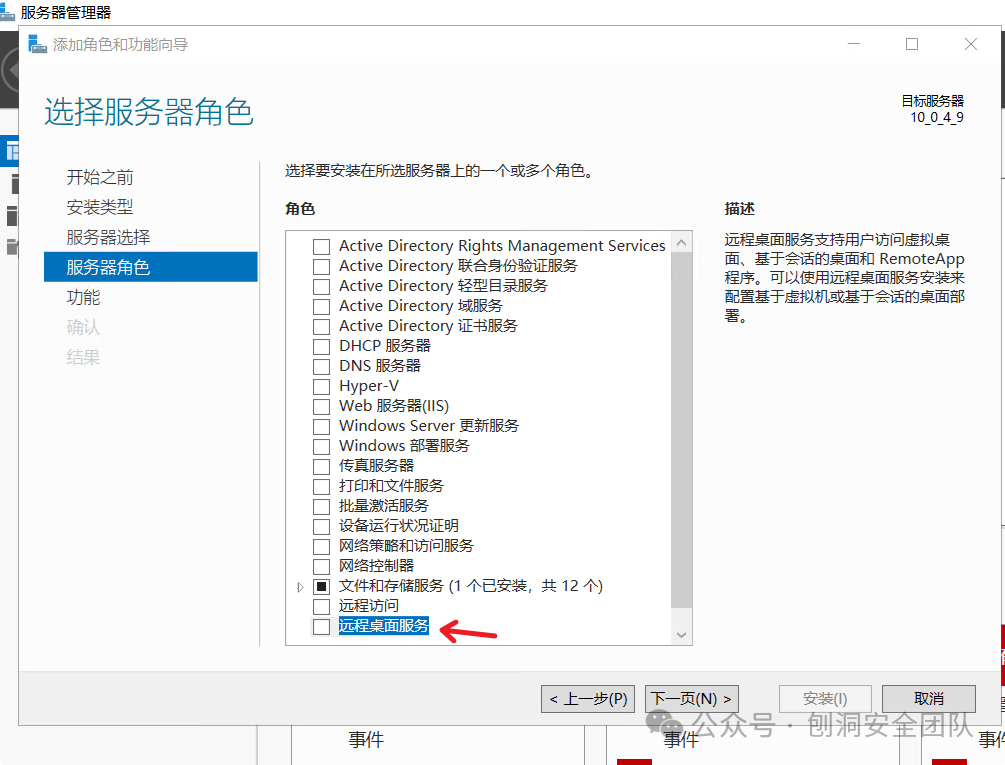The image size is (1005, 765).
Task: Click the roles list scroll-down arrow
Action: [x=681, y=634]
